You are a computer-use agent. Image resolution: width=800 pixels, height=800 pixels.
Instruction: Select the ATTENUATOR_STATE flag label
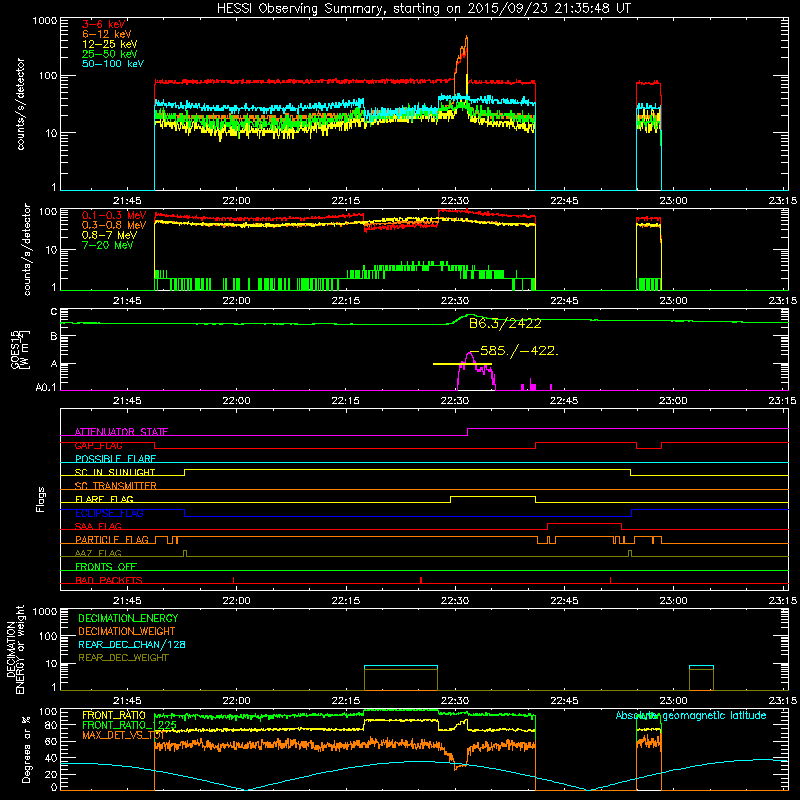pyautogui.click(x=121, y=432)
